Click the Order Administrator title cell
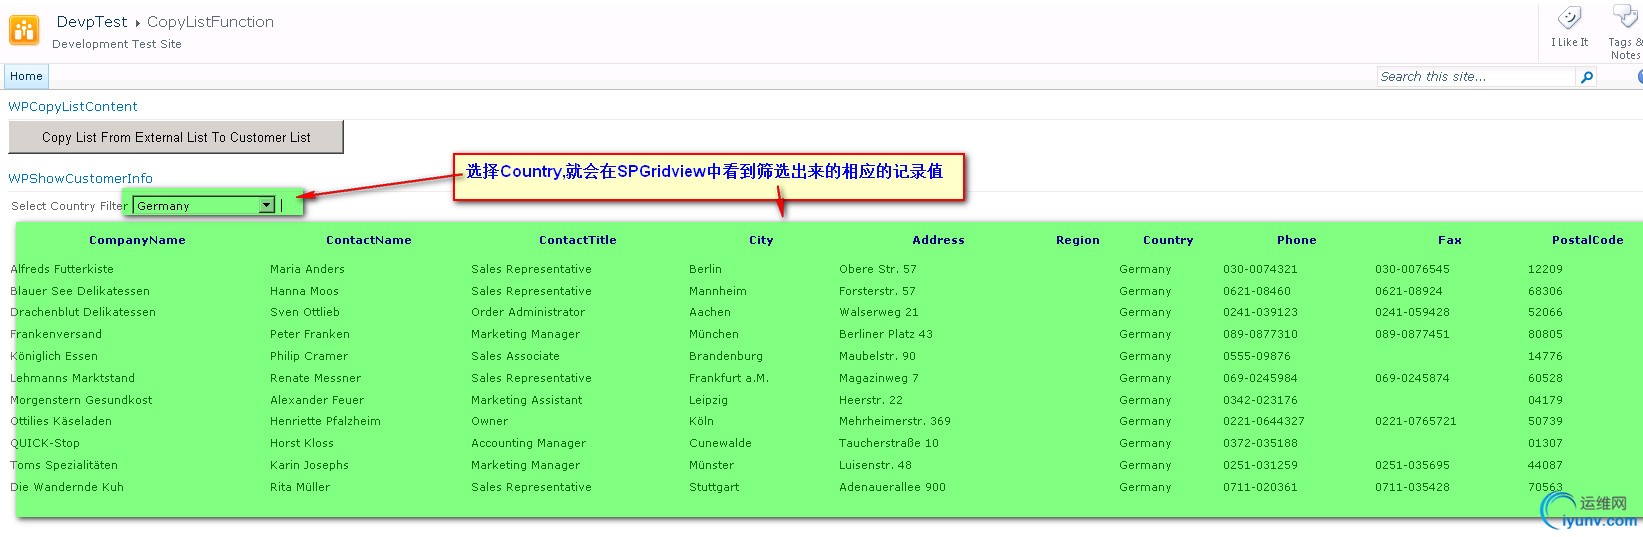This screenshot has width=1643, height=537. pyautogui.click(x=528, y=312)
